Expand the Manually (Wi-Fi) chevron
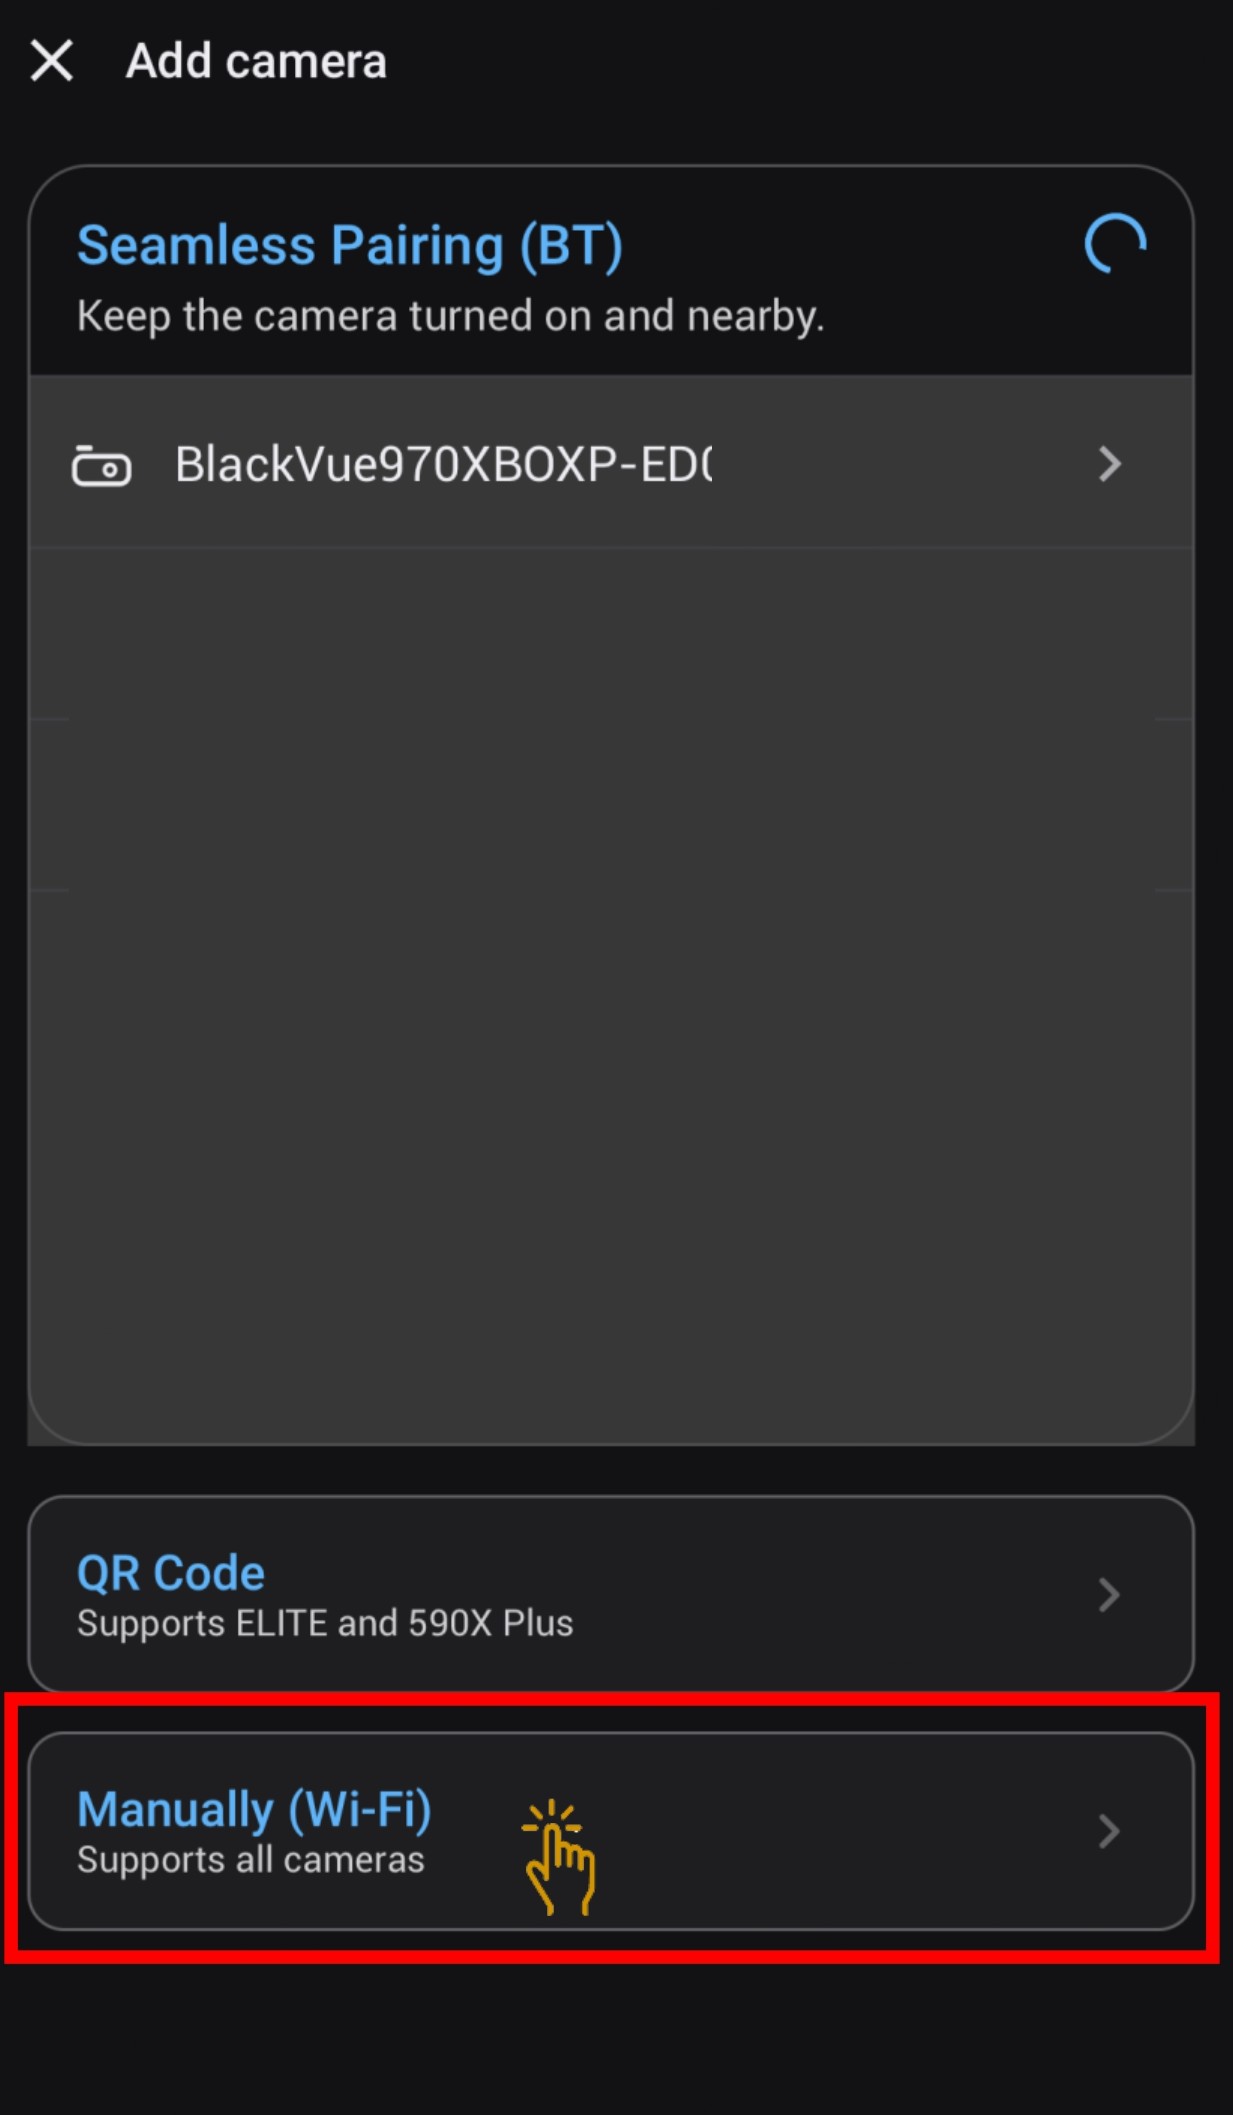Viewport: 1233px width, 2115px height. [1108, 1831]
